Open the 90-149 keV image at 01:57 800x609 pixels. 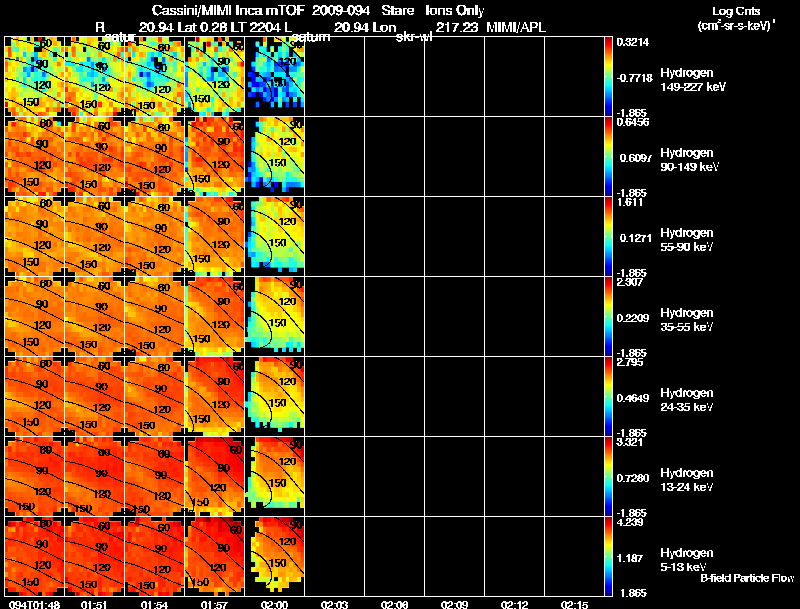(x=214, y=156)
